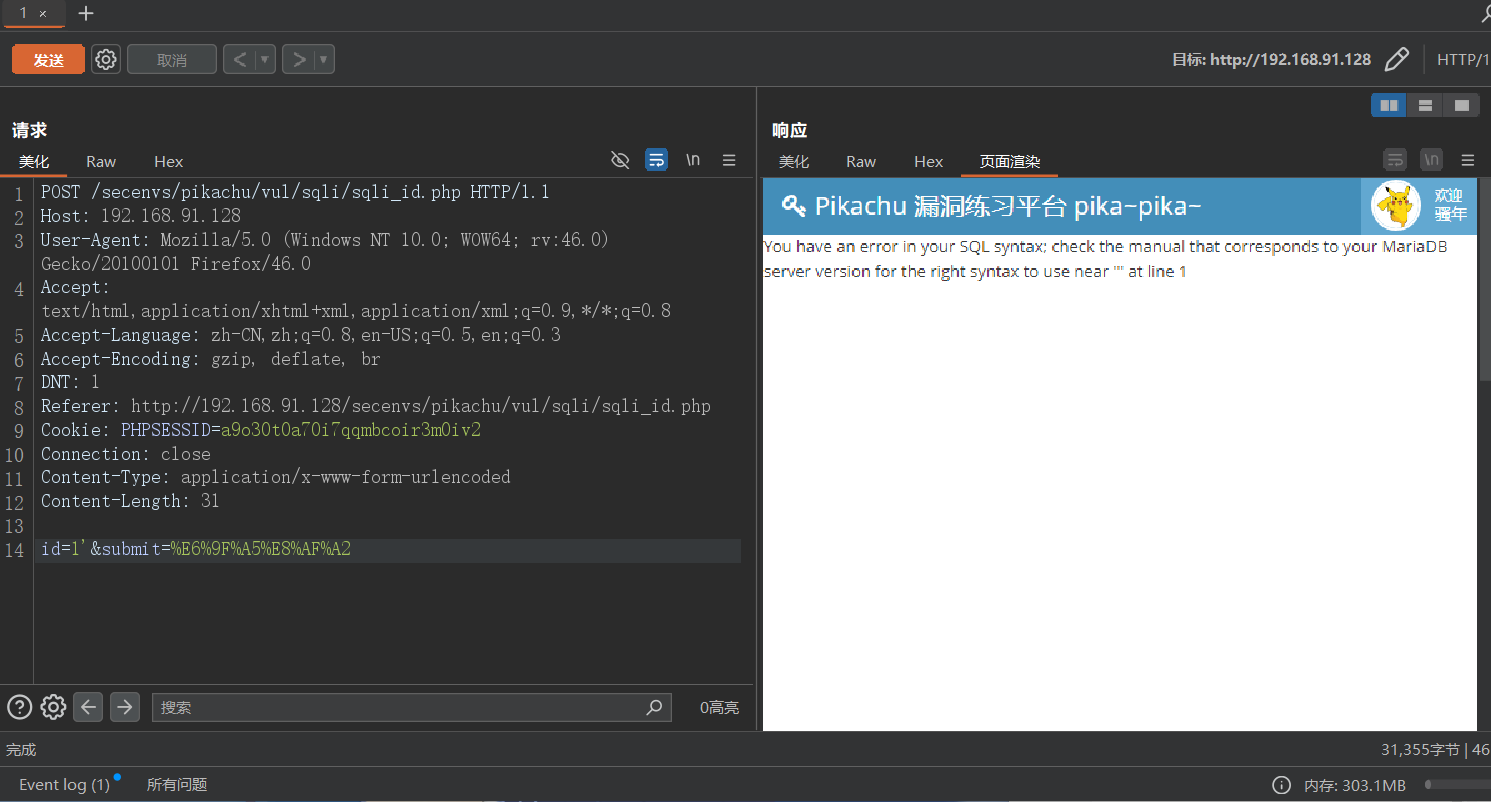The width and height of the screenshot is (1491, 802).
Task: Click the Host: 192.168.91.128 header line
Action: tap(141, 216)
